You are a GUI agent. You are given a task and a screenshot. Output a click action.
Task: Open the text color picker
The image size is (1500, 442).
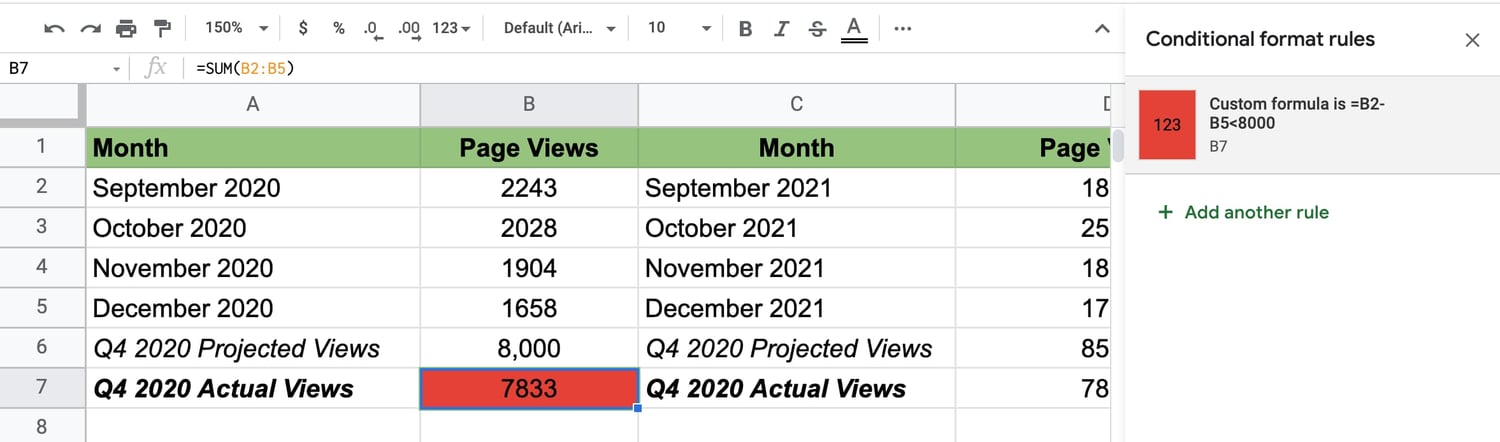[854, 28]
